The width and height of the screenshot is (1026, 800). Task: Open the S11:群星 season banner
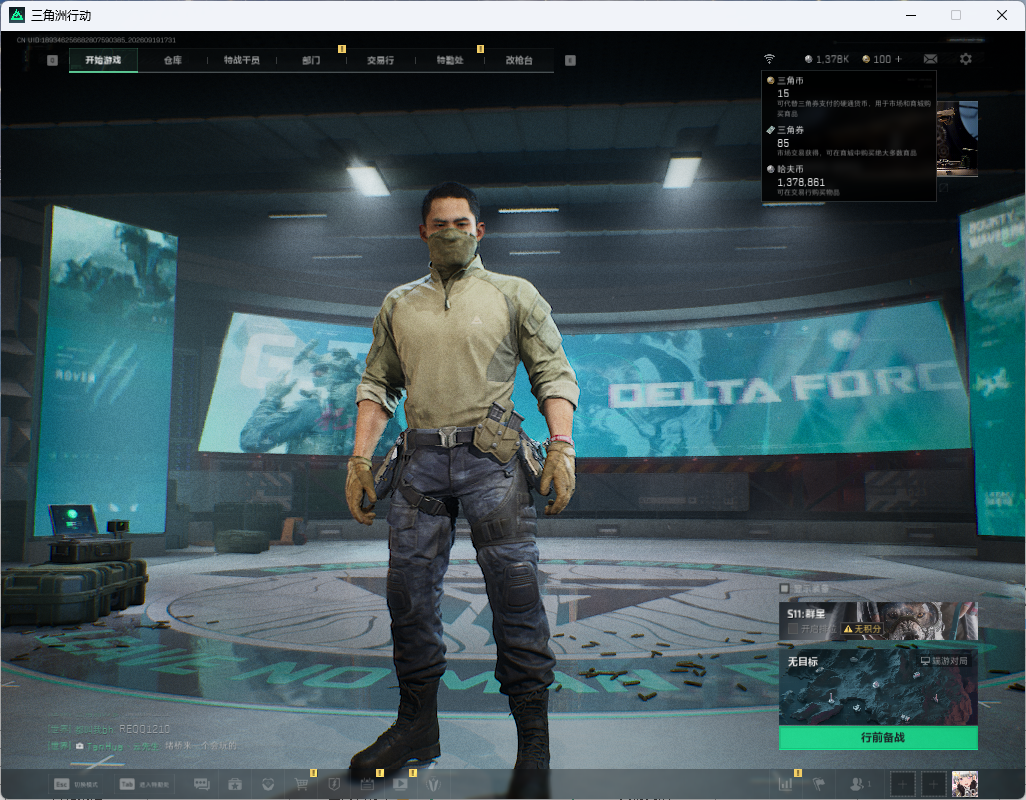pos(878,620)
